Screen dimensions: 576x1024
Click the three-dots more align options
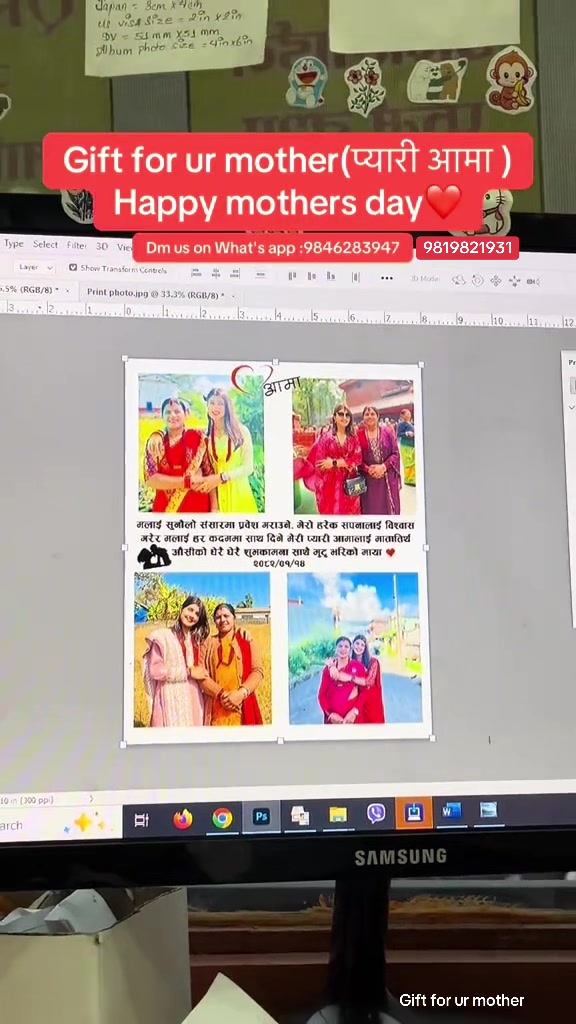387,278
